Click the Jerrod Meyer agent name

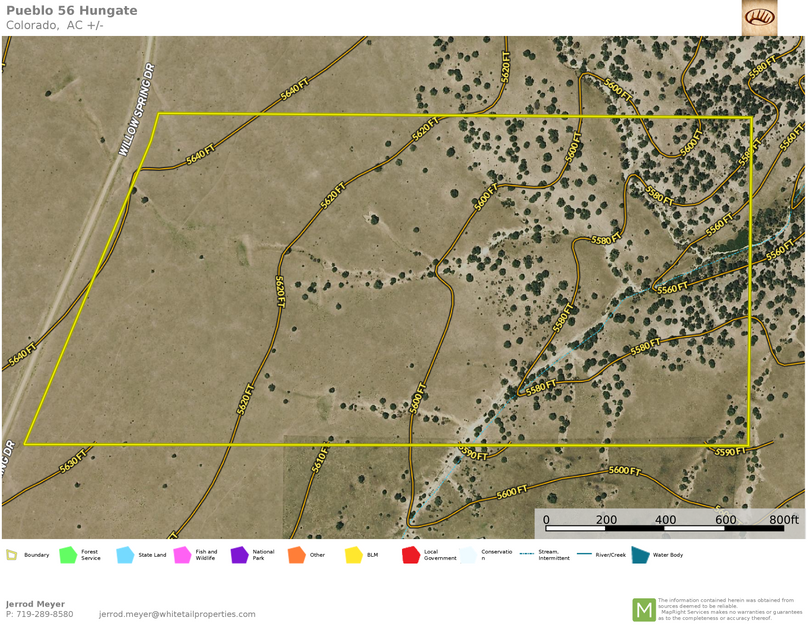pos(35,604)
